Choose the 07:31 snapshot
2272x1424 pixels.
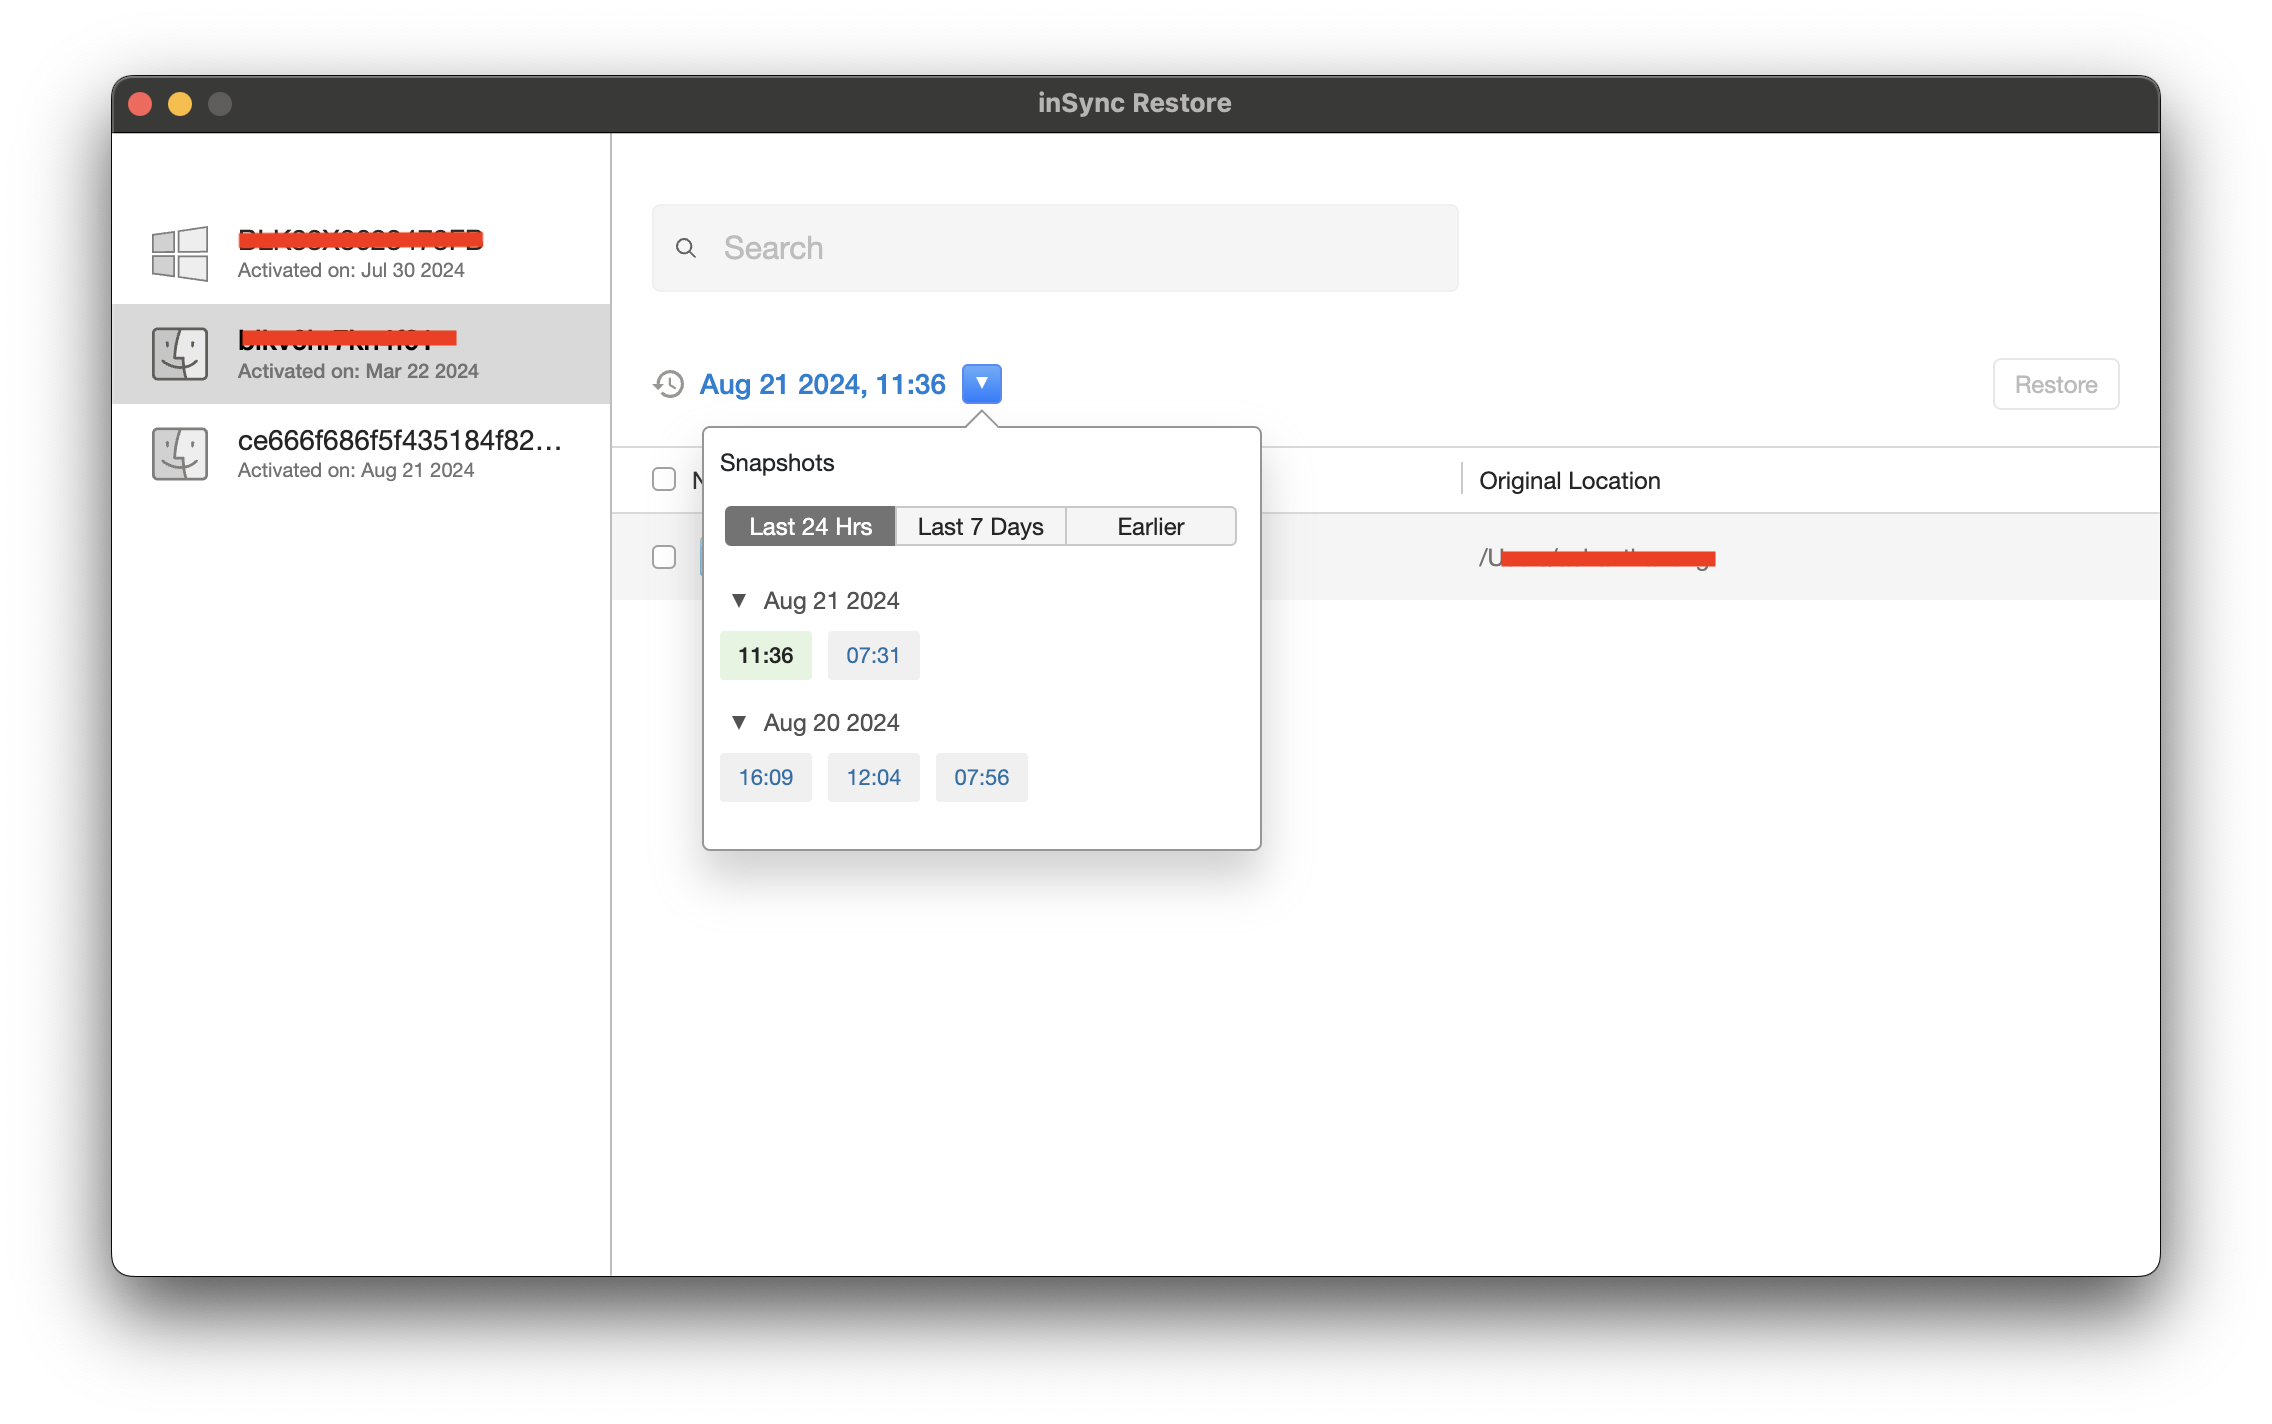click(x=873, y=655)
